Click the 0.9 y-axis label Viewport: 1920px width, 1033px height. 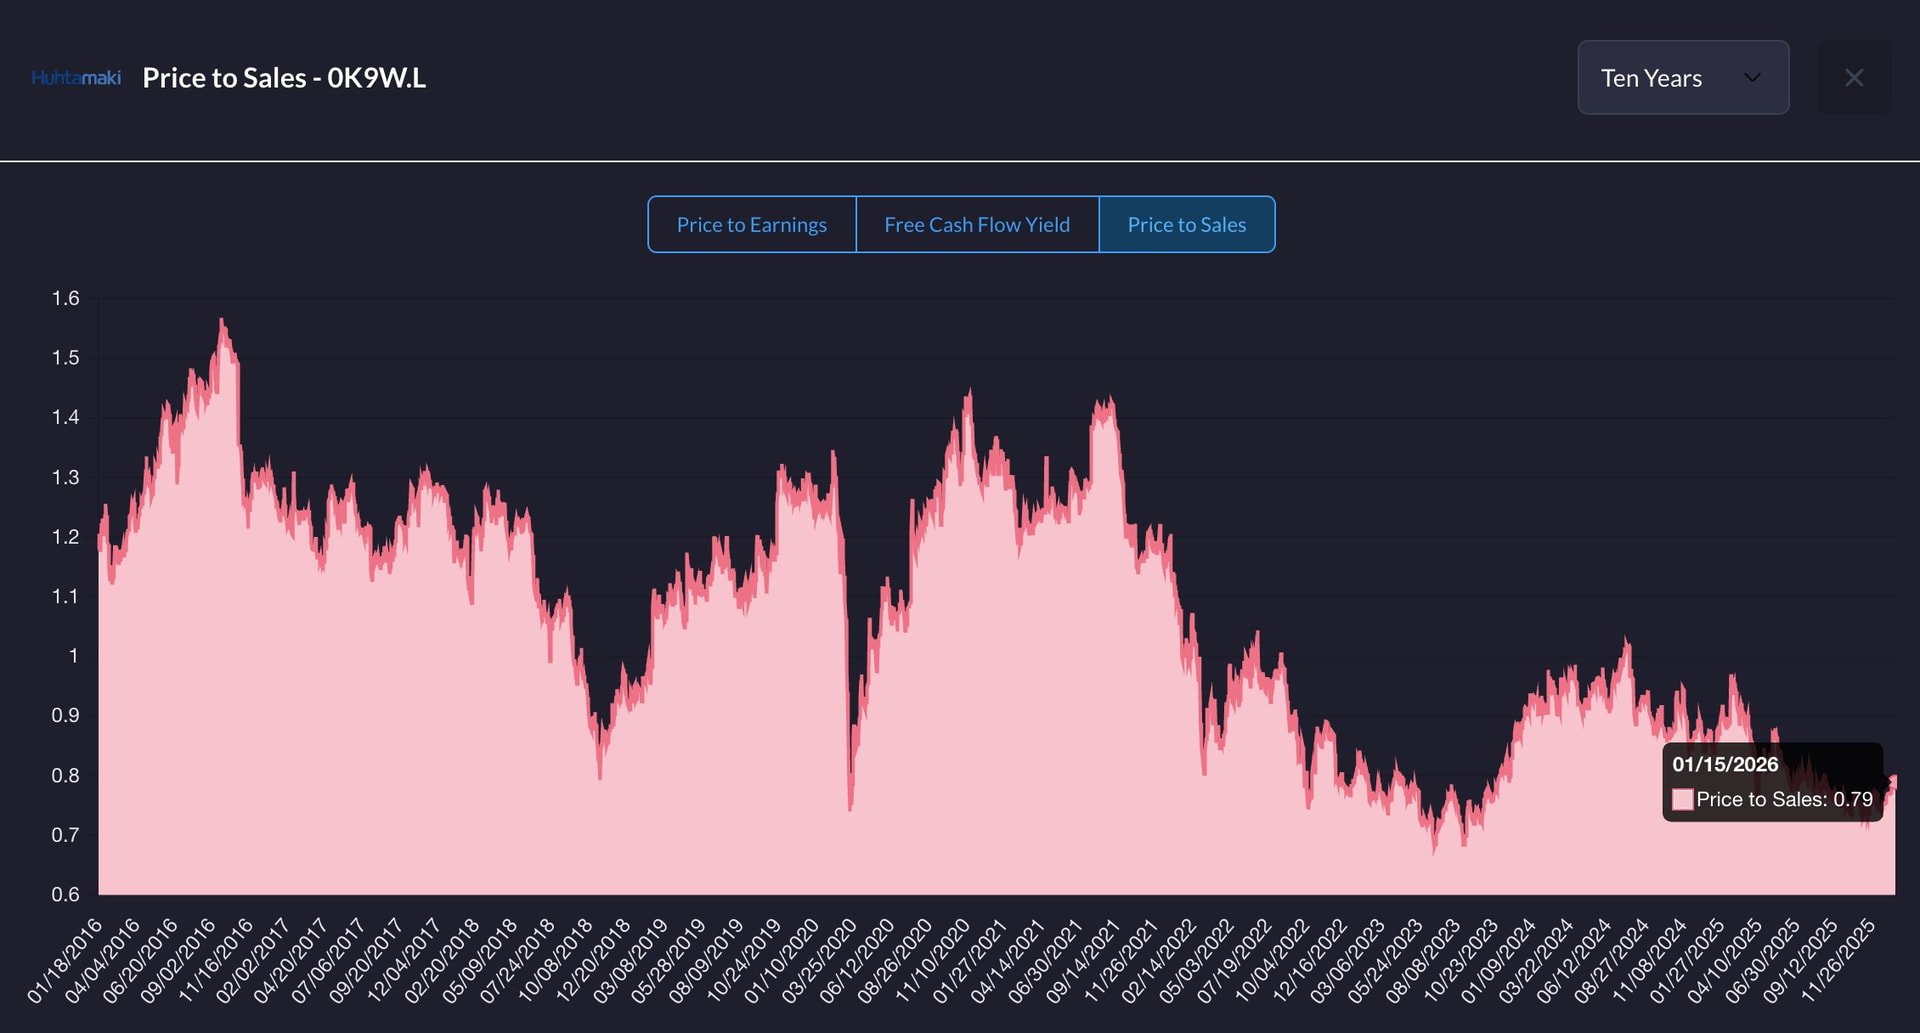coord(66,715)
